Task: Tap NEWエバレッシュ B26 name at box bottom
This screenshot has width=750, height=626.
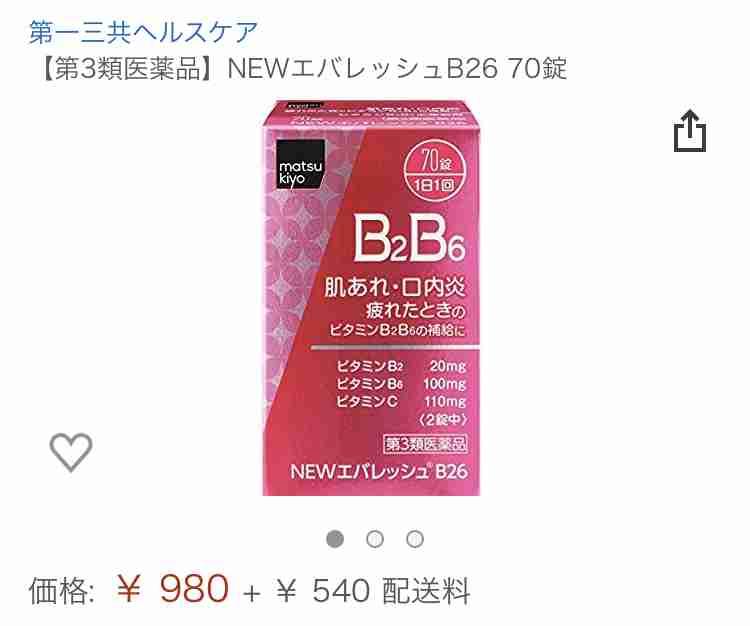Action: coord(379,472)
